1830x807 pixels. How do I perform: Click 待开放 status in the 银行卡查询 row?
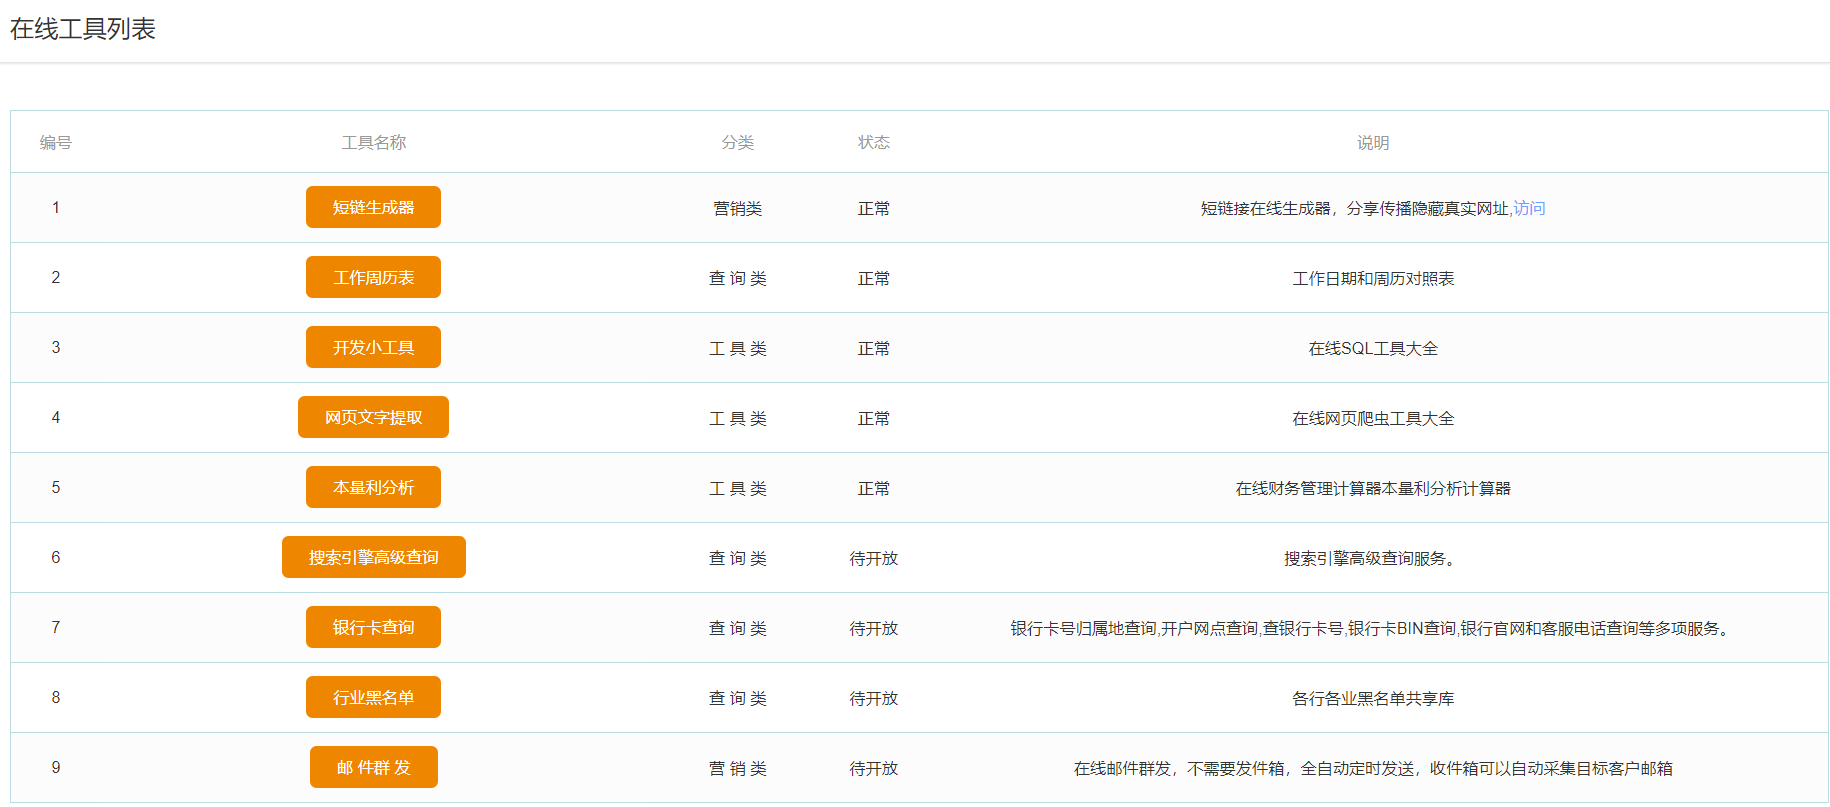873,628
